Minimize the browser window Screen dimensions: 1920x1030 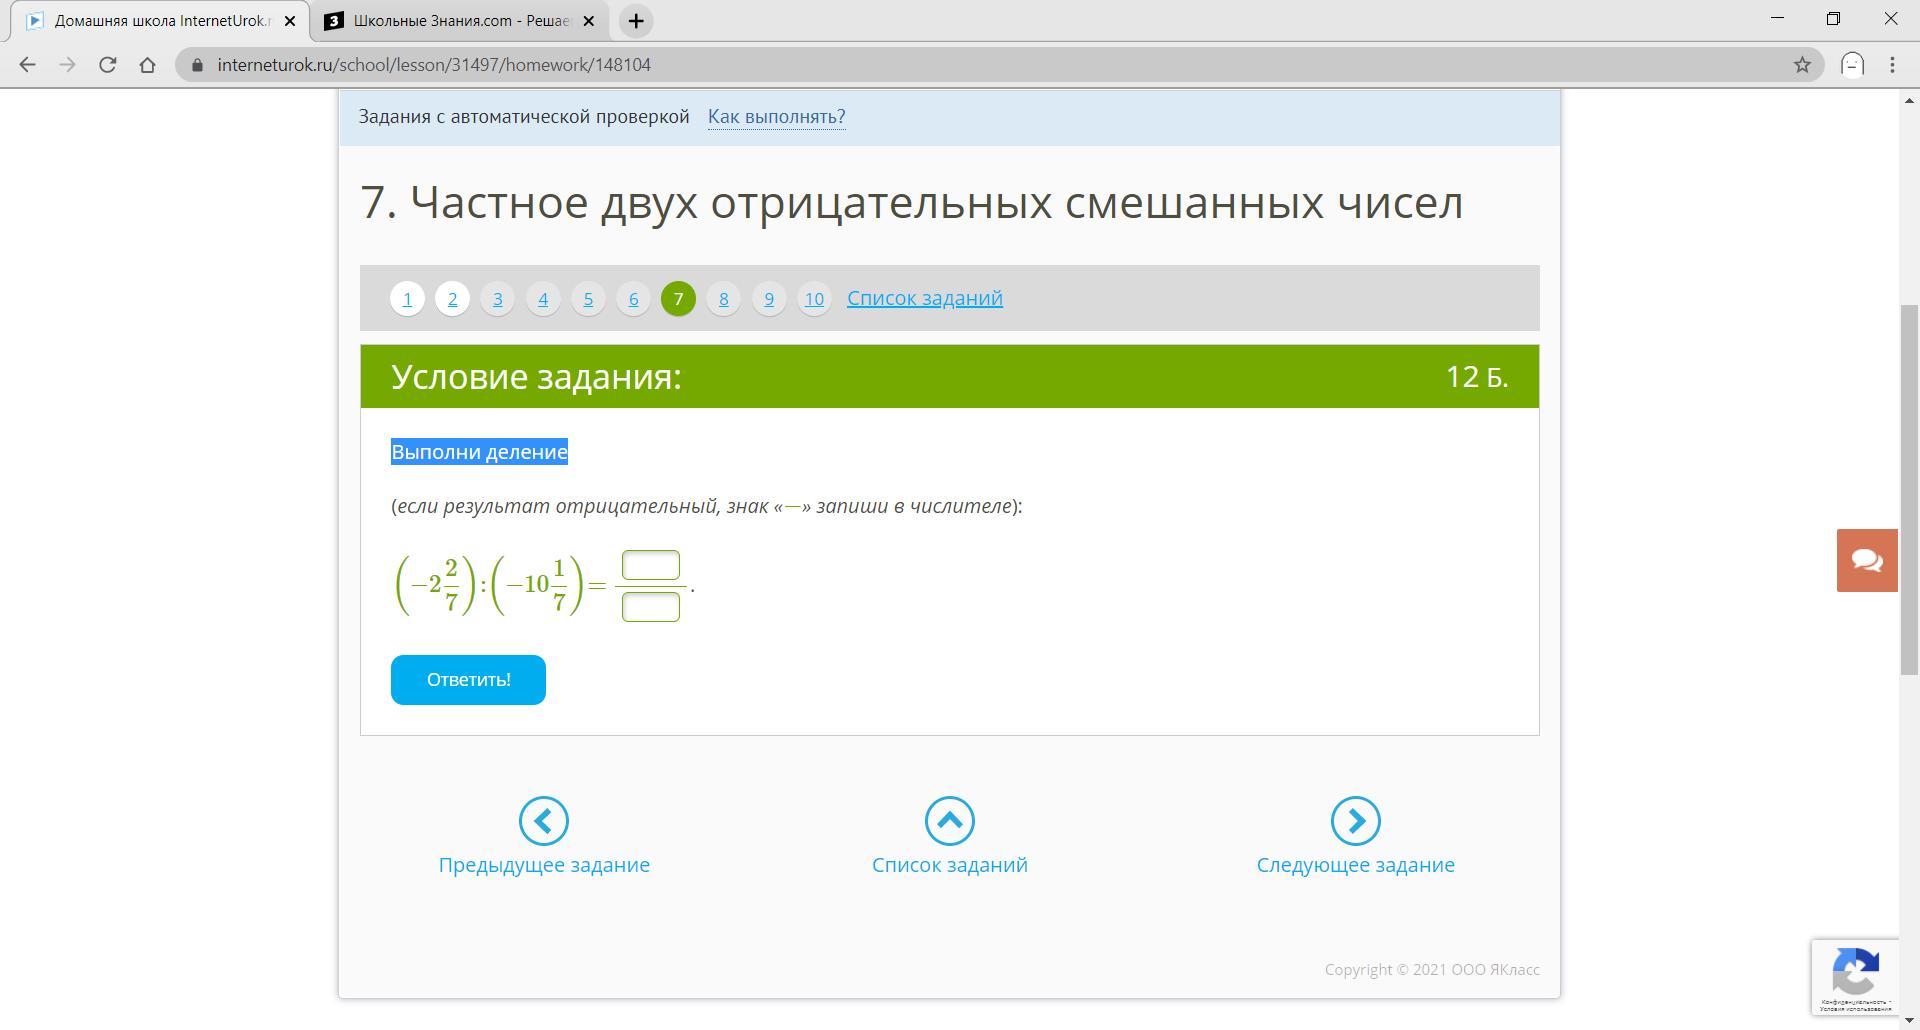click(x=1777, y=19)
